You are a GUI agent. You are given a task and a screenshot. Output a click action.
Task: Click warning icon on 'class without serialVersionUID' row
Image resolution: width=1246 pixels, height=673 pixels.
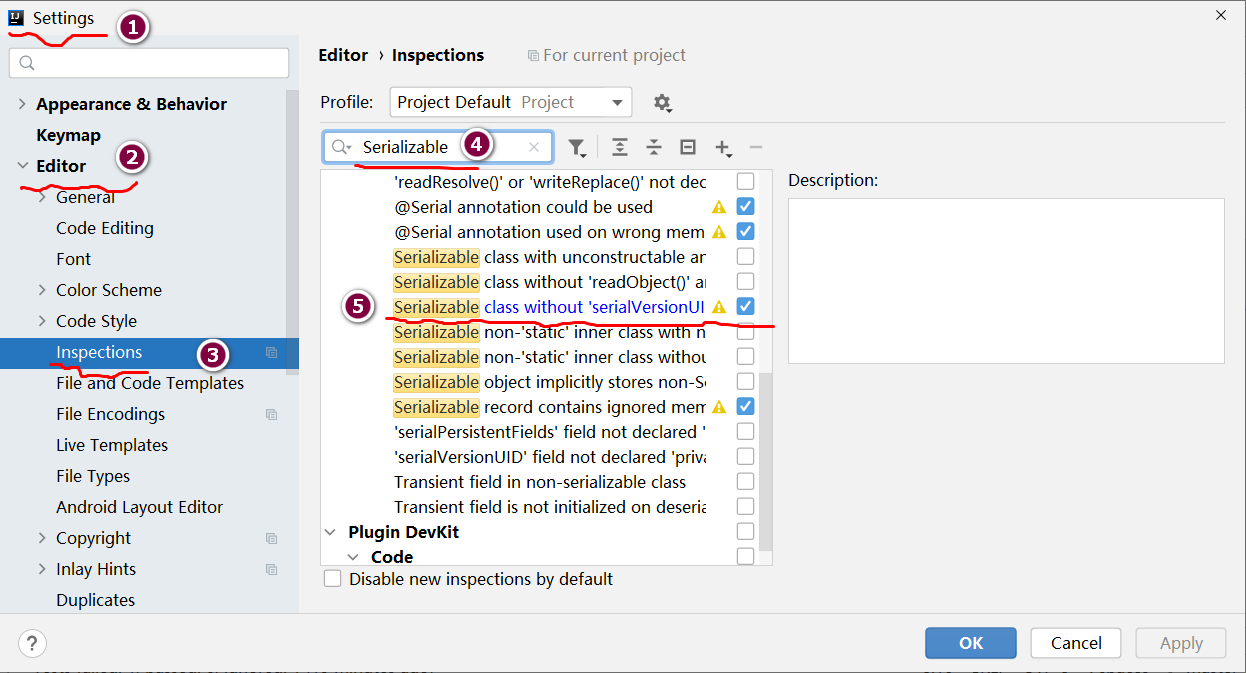click(x=718, y=307)
